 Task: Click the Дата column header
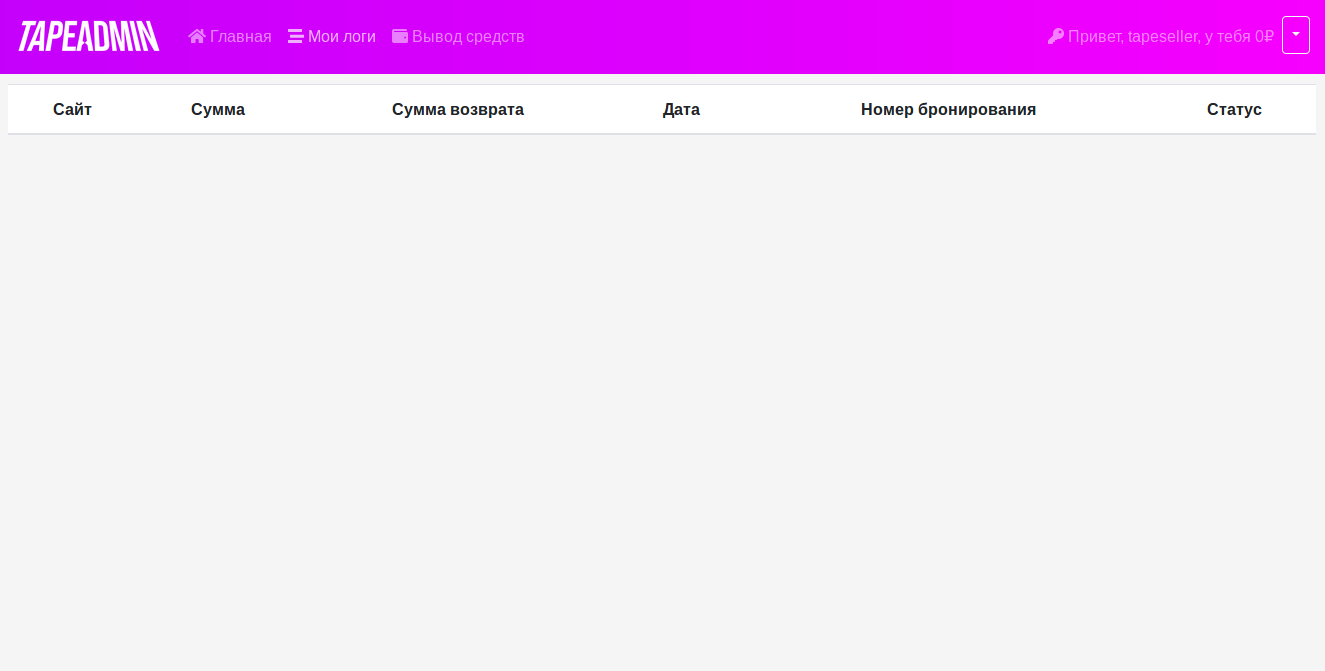[x=681, y=109]
